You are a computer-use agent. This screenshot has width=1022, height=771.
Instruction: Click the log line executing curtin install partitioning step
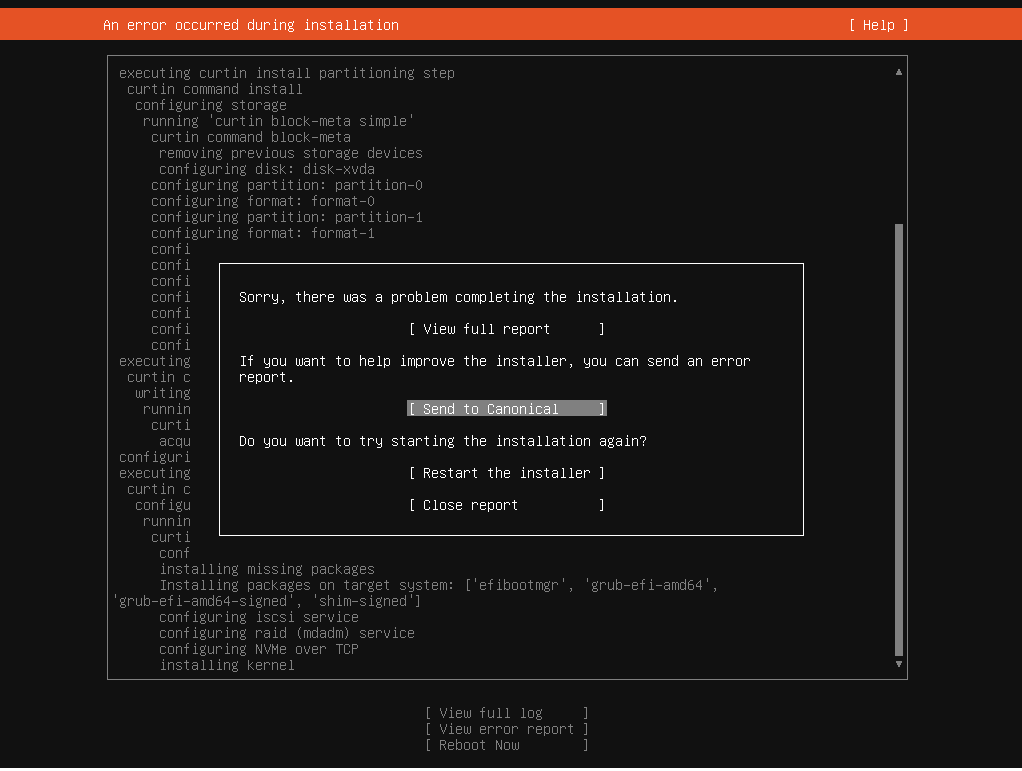coord(287,72)
